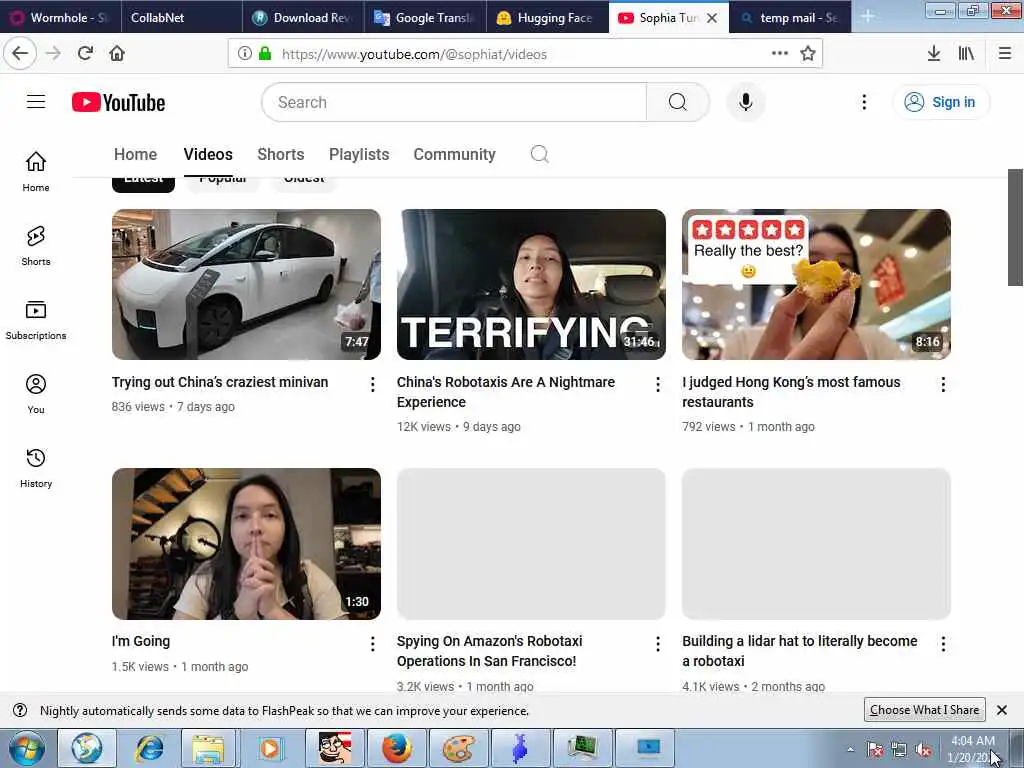Switch to the channel Shorts tab

(x=281, y=154)
